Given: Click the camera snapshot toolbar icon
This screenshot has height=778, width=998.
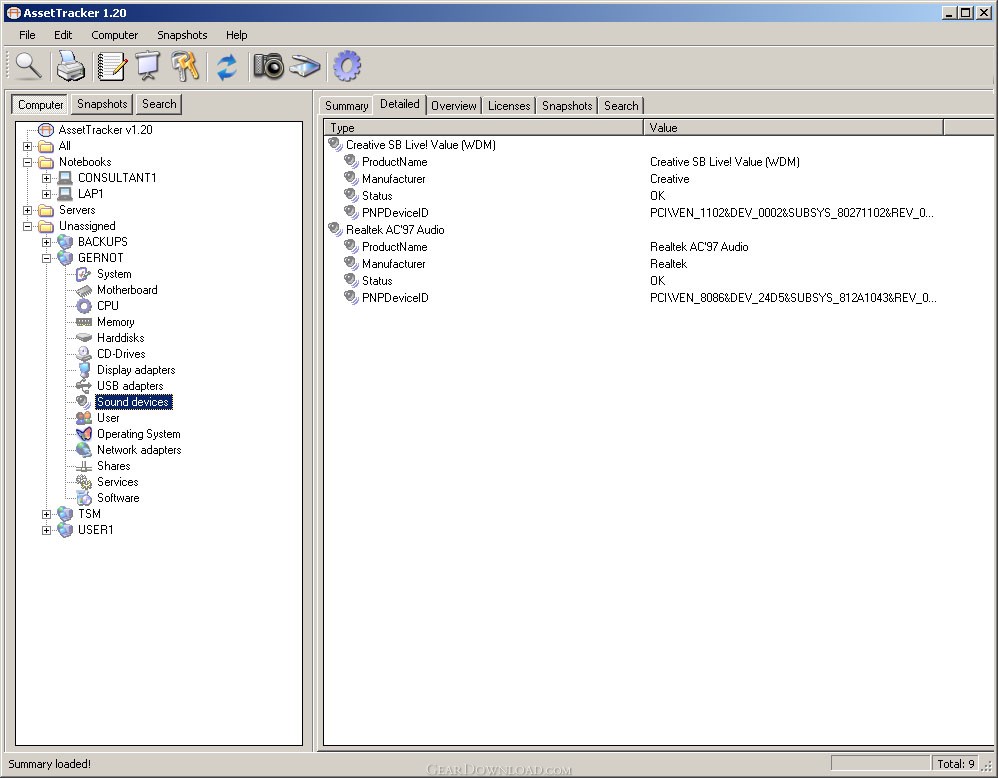Looking at the screenshot, I should [268, 67].
